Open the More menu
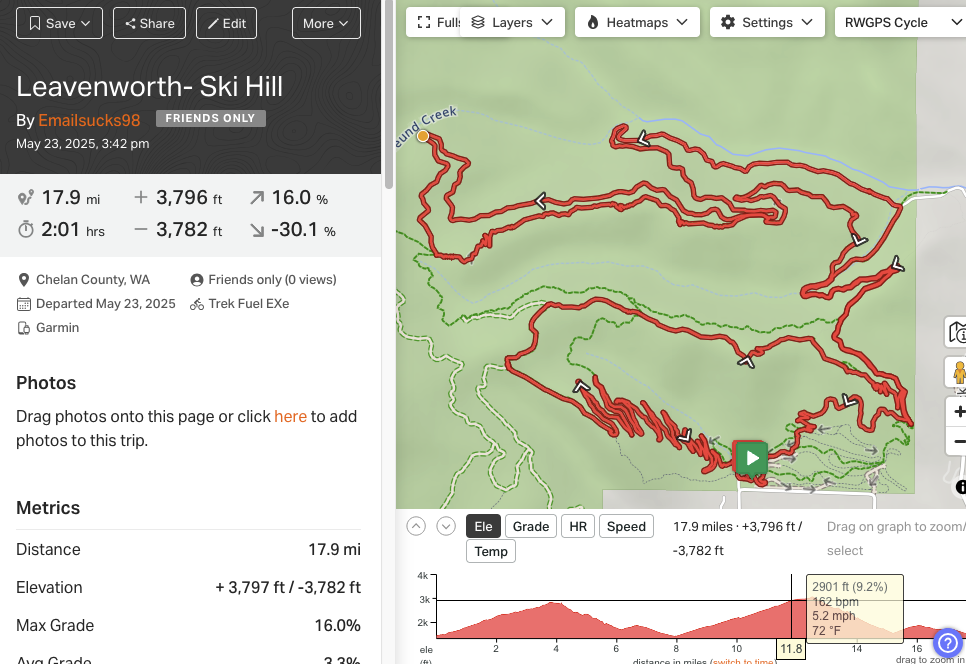 click(326, 23)
